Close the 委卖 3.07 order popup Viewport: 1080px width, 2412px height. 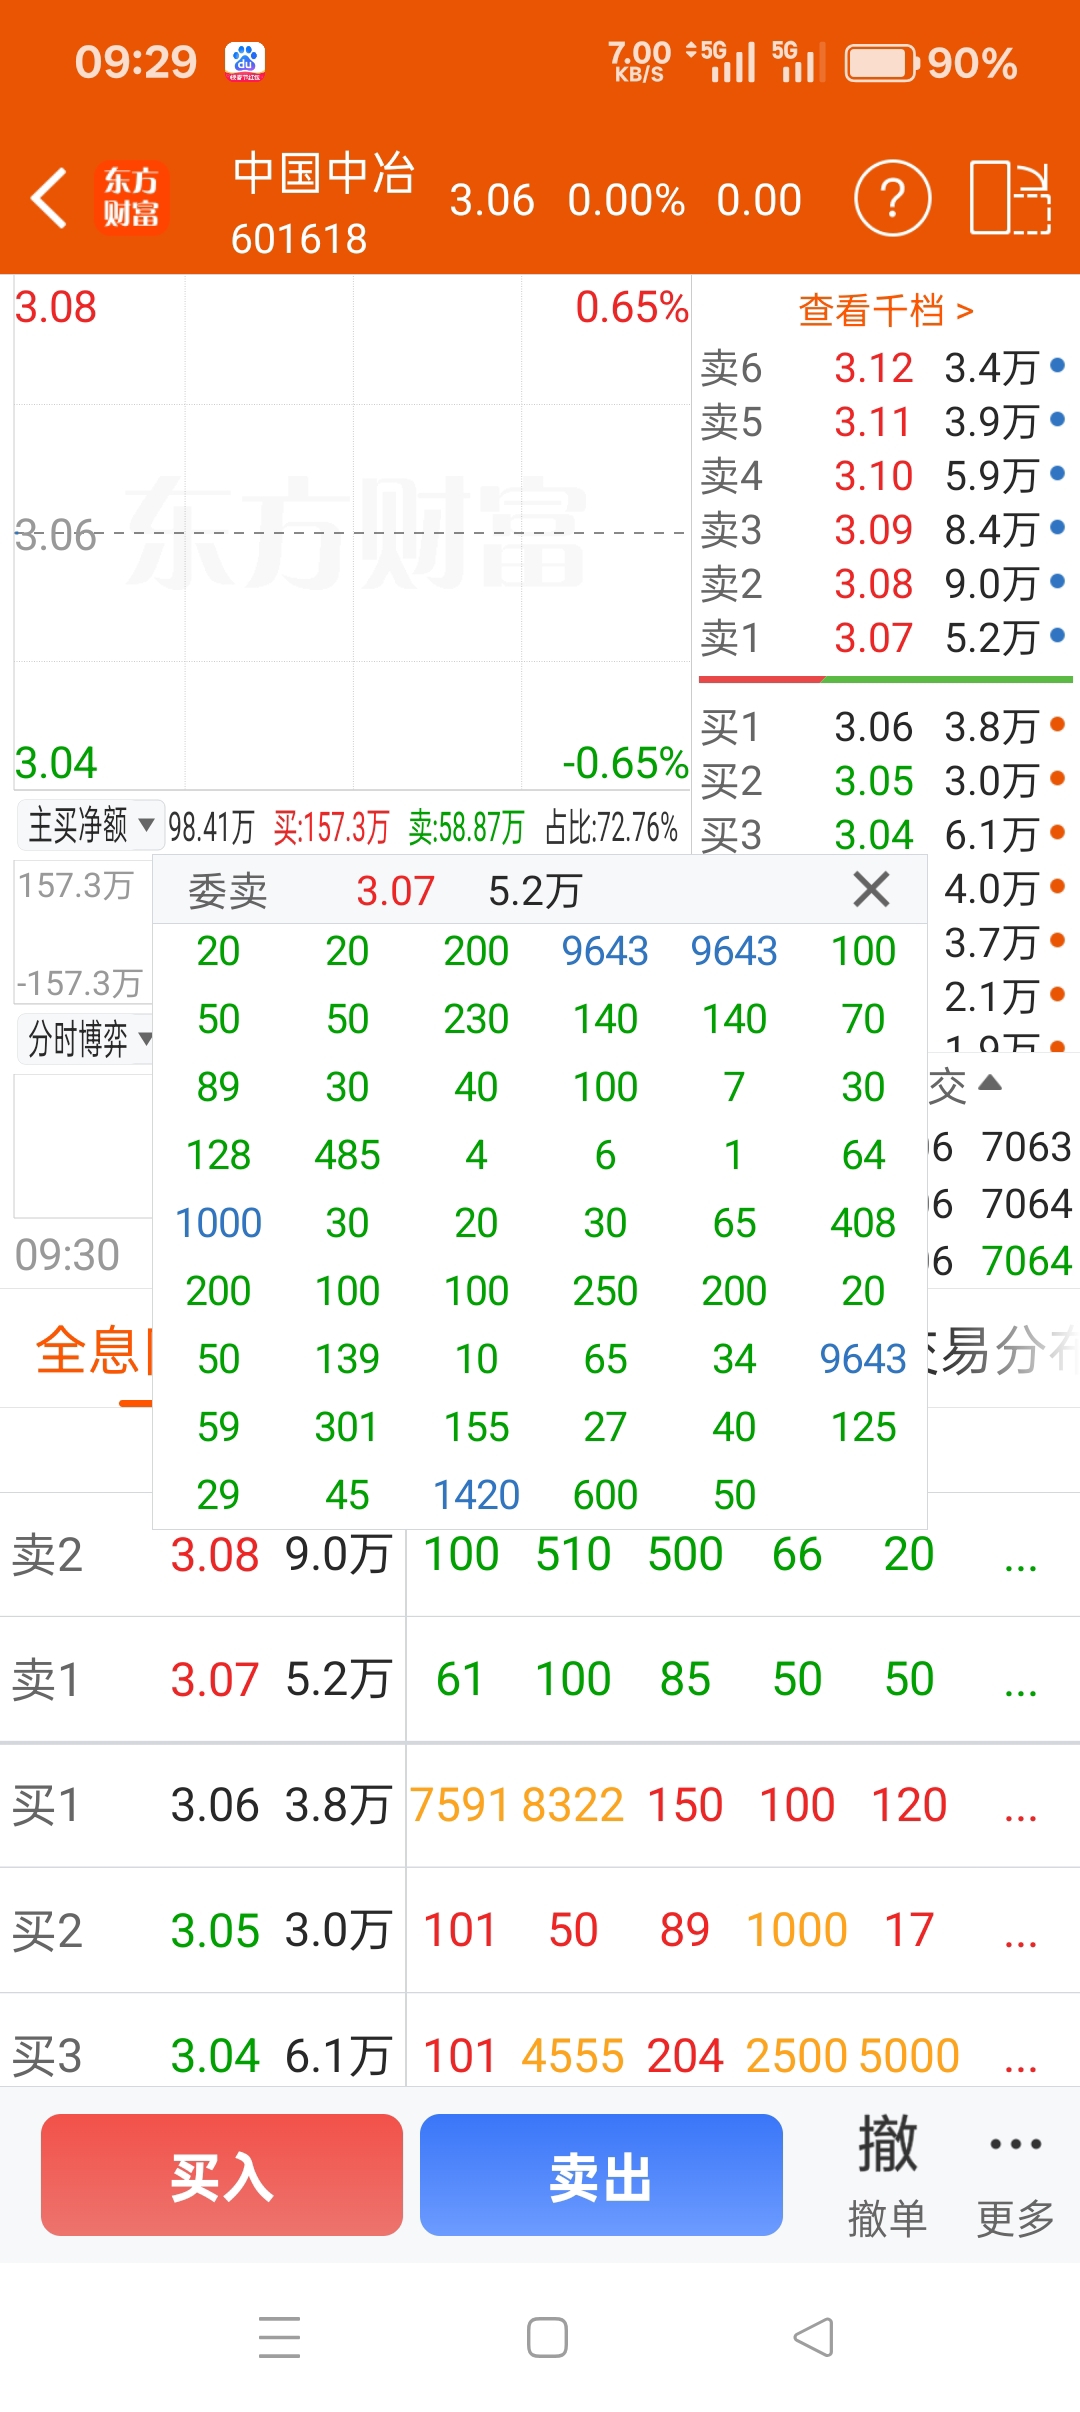tap(871, 889)
